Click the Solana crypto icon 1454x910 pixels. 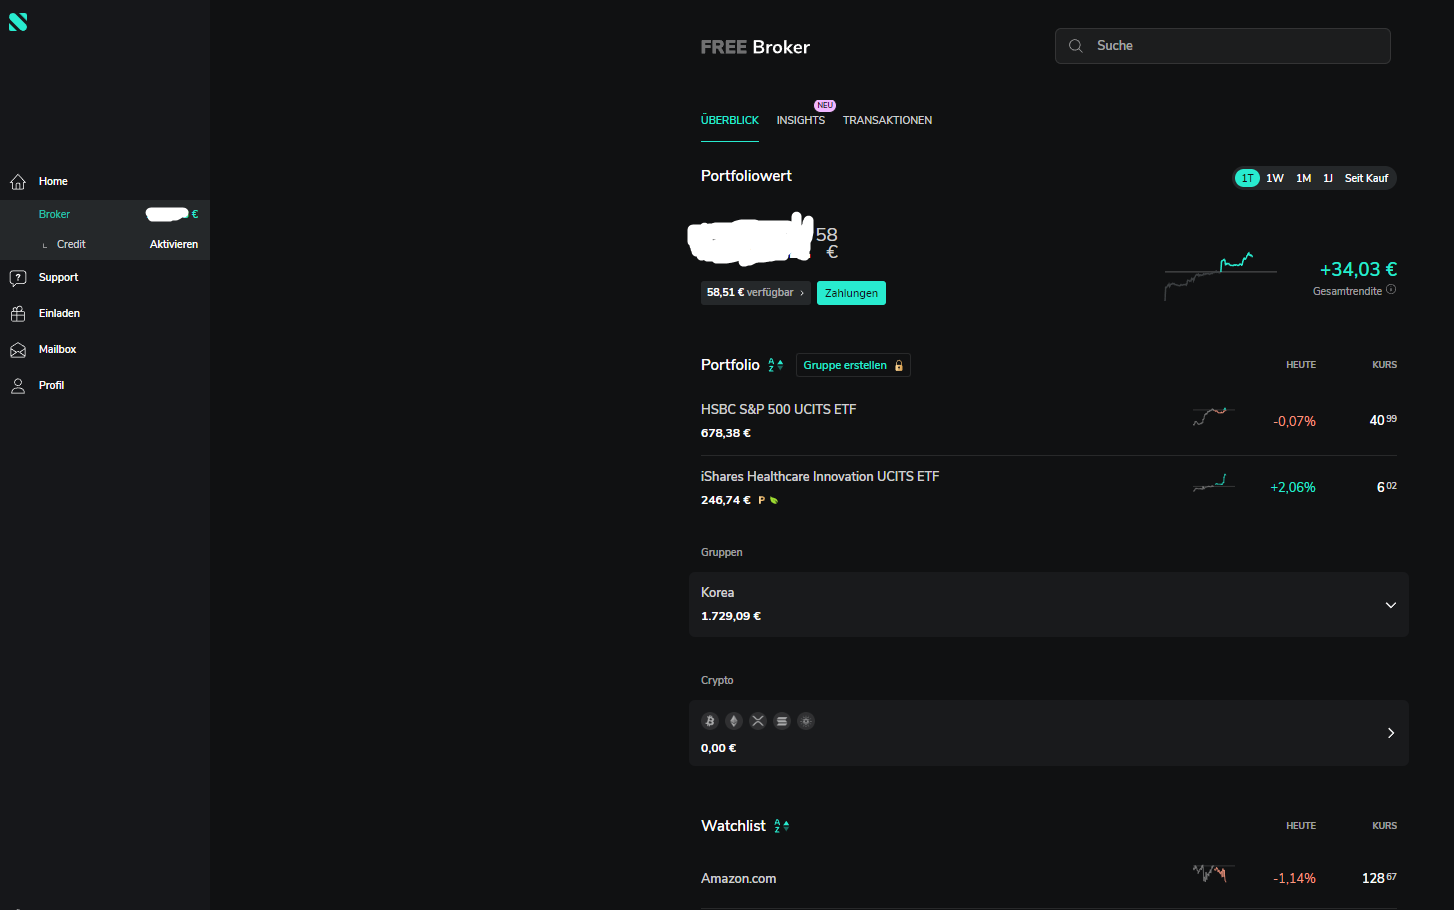782,721
